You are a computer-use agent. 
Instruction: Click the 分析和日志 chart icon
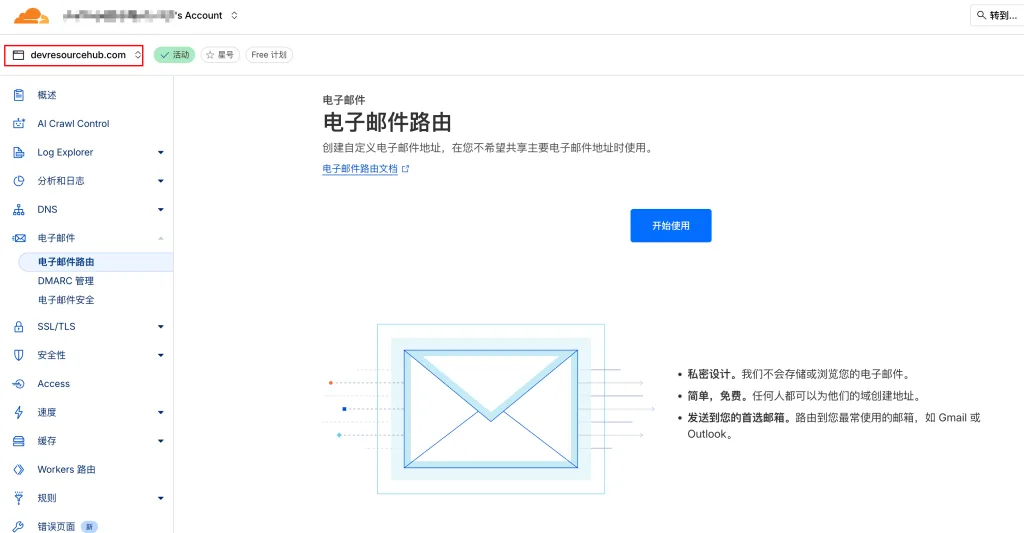pyautogui.click(x=19, y=181)
